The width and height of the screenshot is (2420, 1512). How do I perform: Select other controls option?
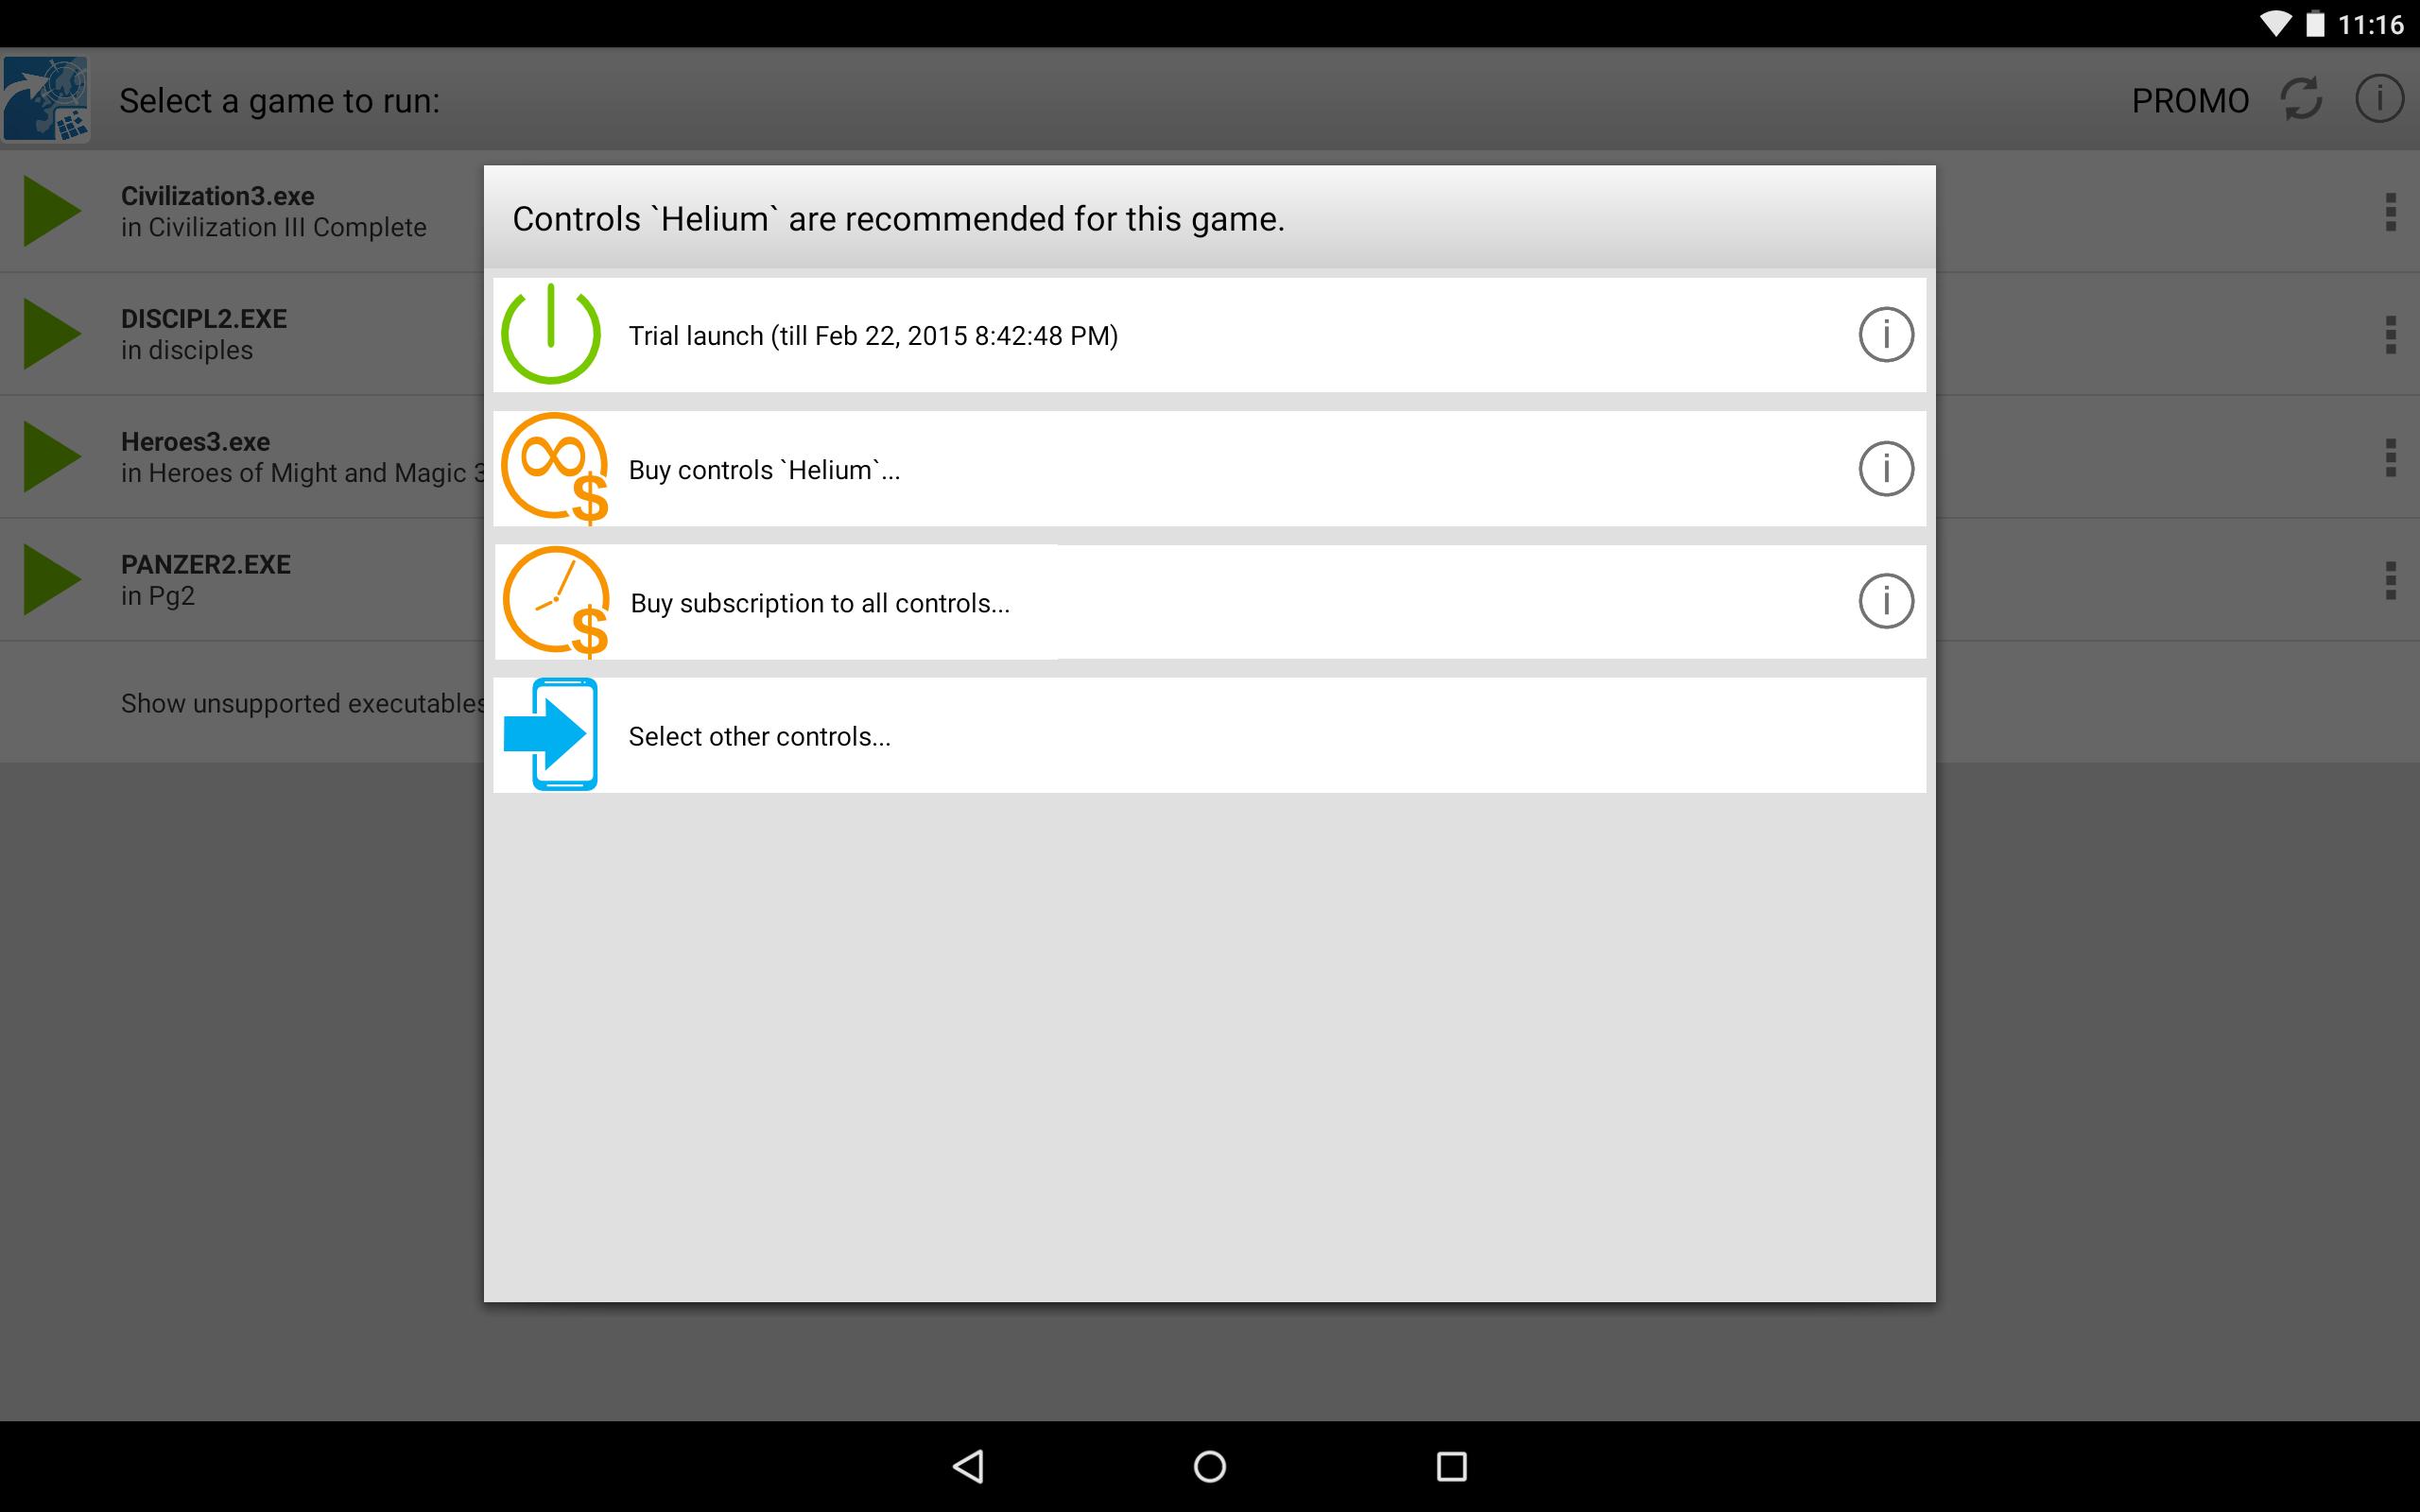(x=1209, y=735)
